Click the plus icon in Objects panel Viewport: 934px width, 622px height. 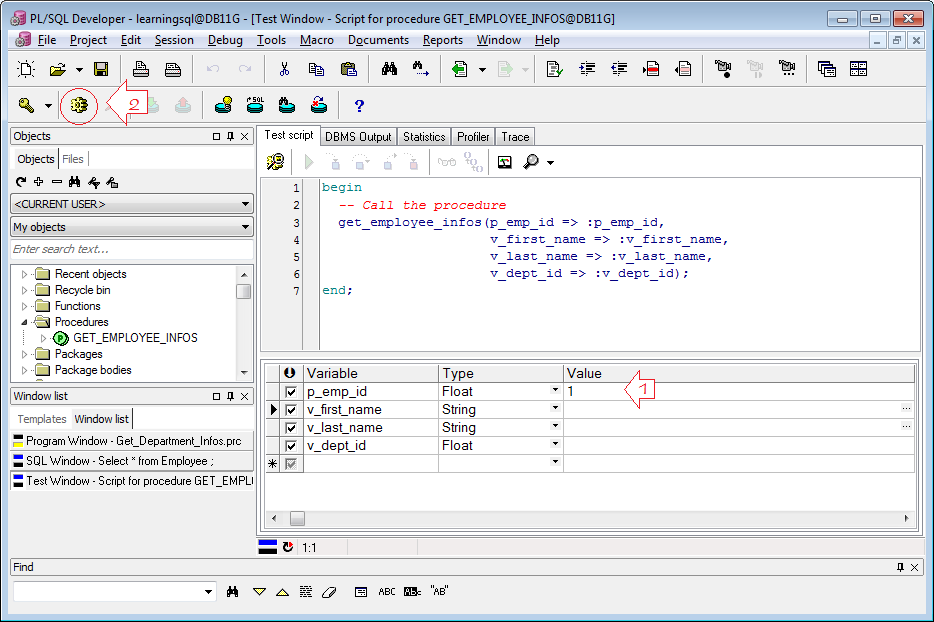pos(39,182)
